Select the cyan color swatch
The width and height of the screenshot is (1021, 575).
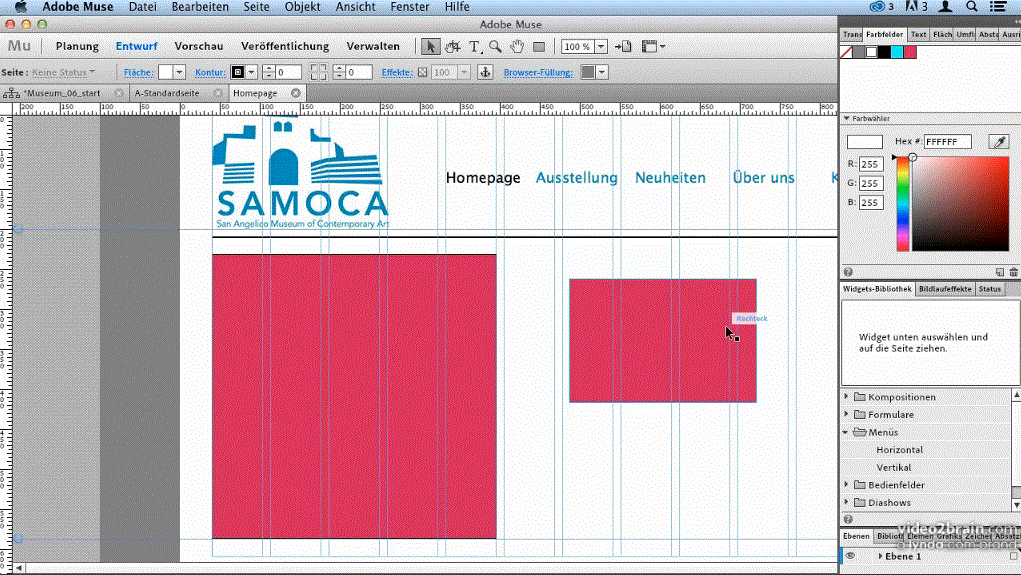click(x=897, y=52)
